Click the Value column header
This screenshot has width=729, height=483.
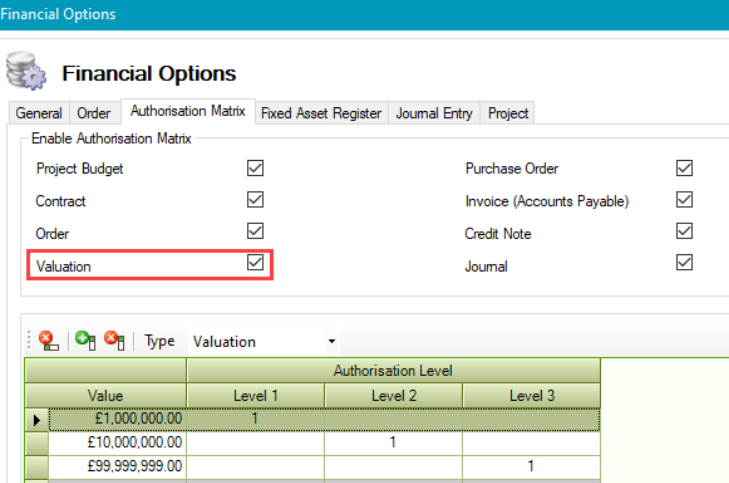click(x=105, y=396)
